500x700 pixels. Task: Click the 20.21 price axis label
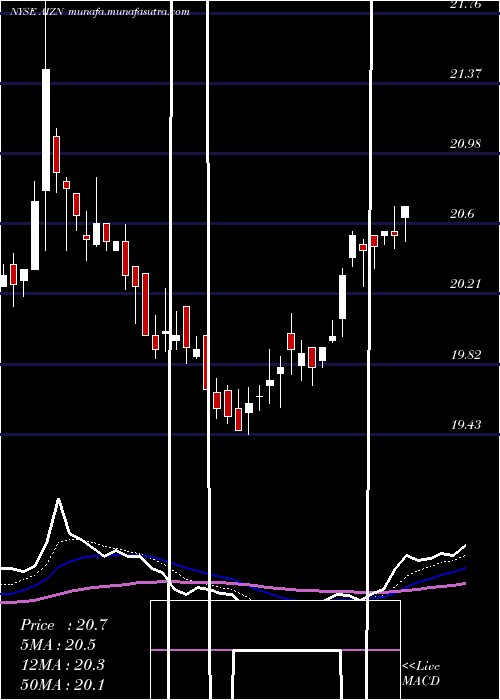pos(466,283)
